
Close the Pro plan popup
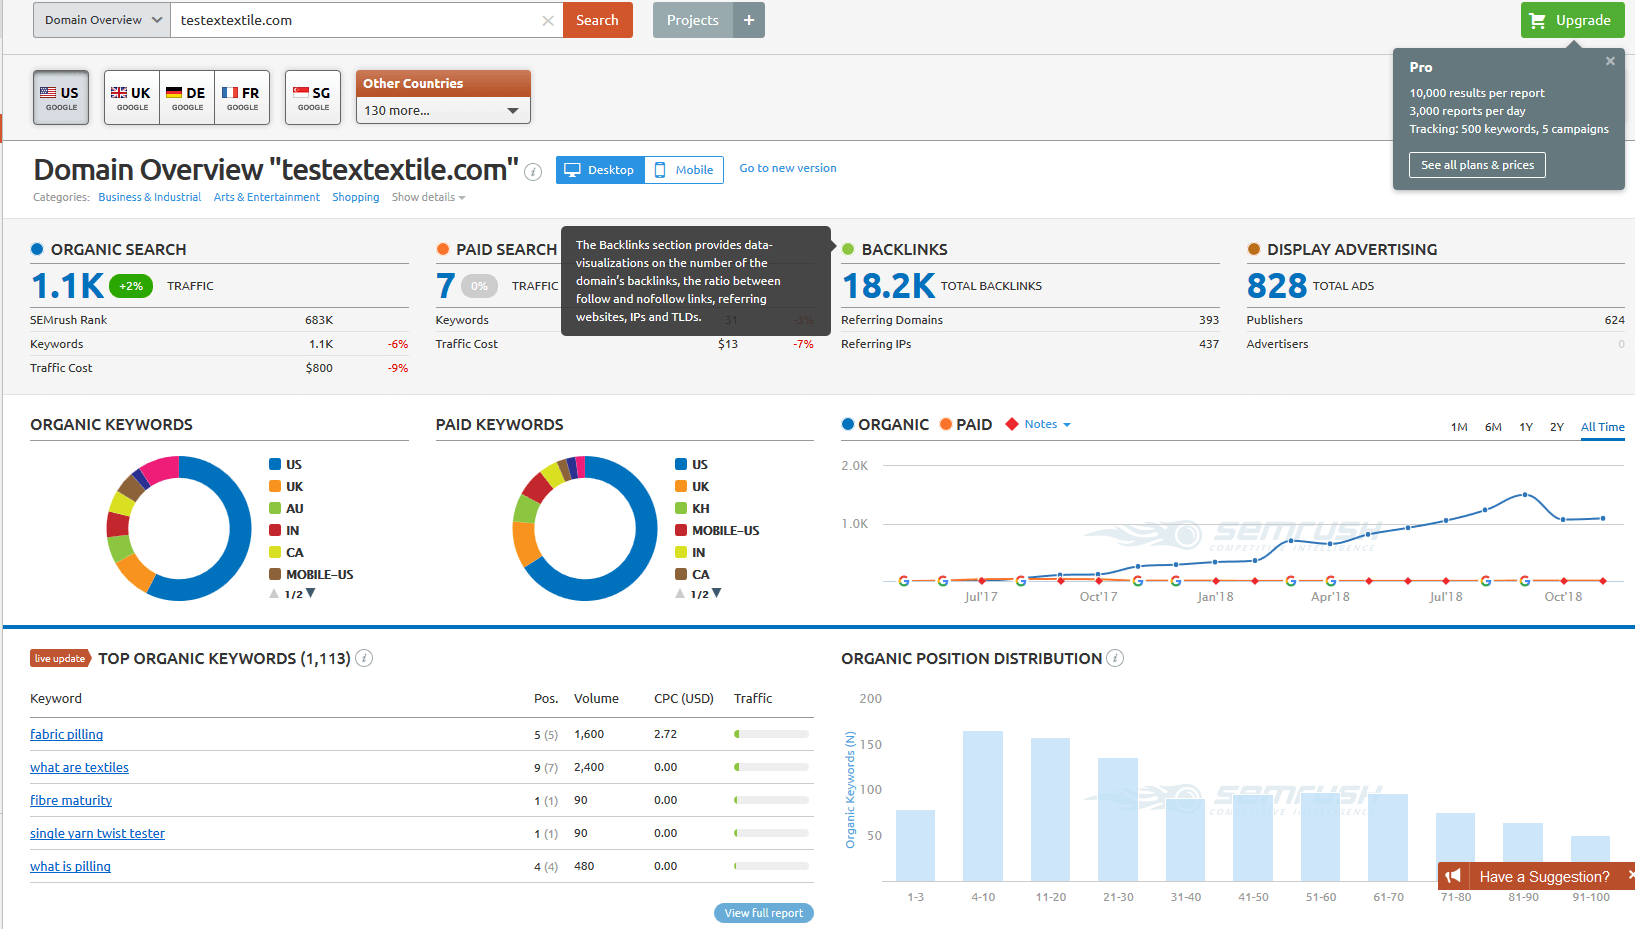tap(1610, 61)
